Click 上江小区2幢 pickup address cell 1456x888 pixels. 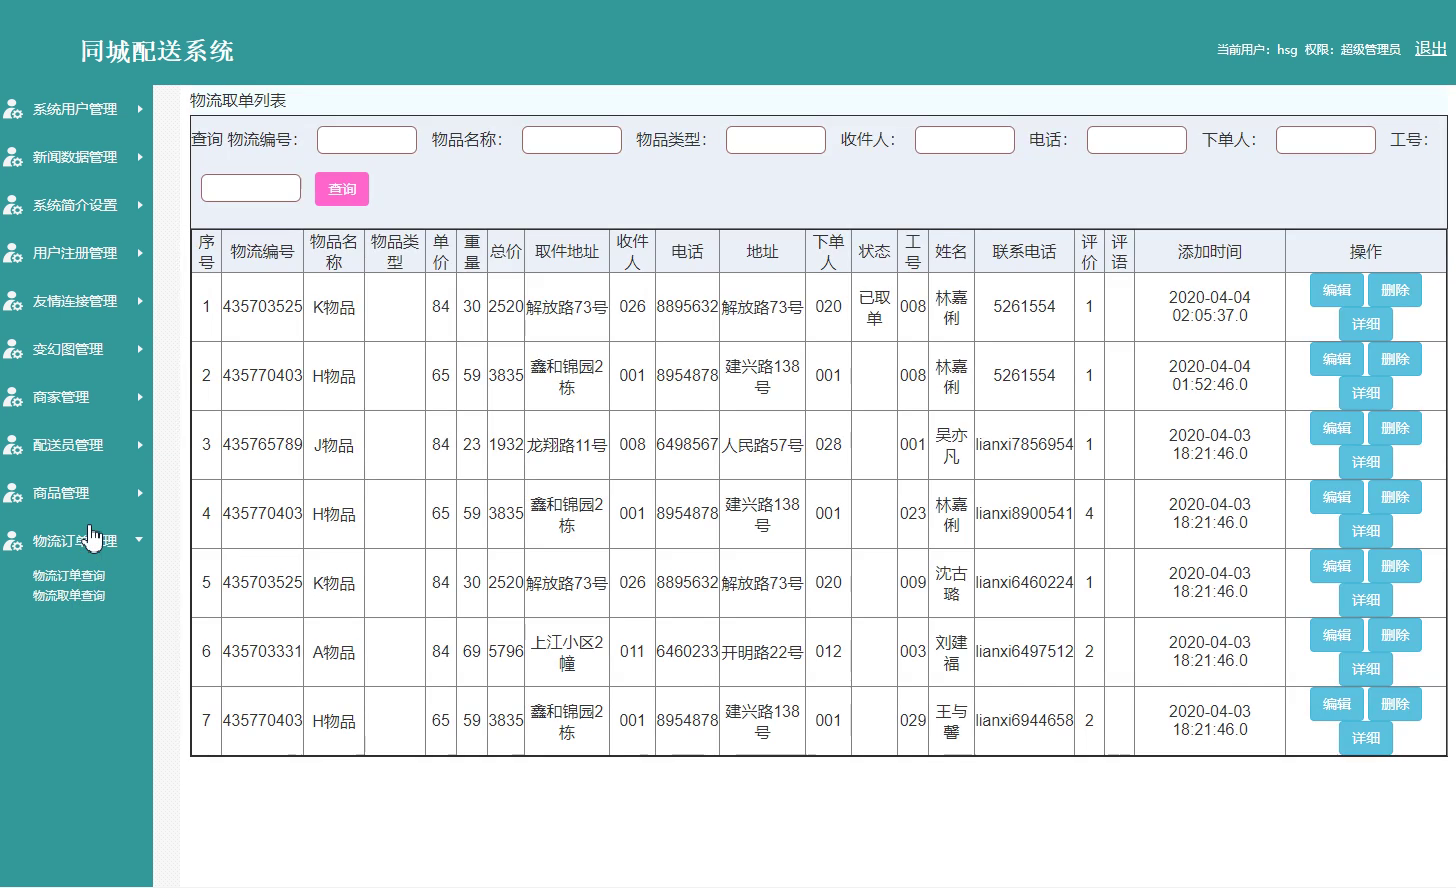[x=567, y=652]
